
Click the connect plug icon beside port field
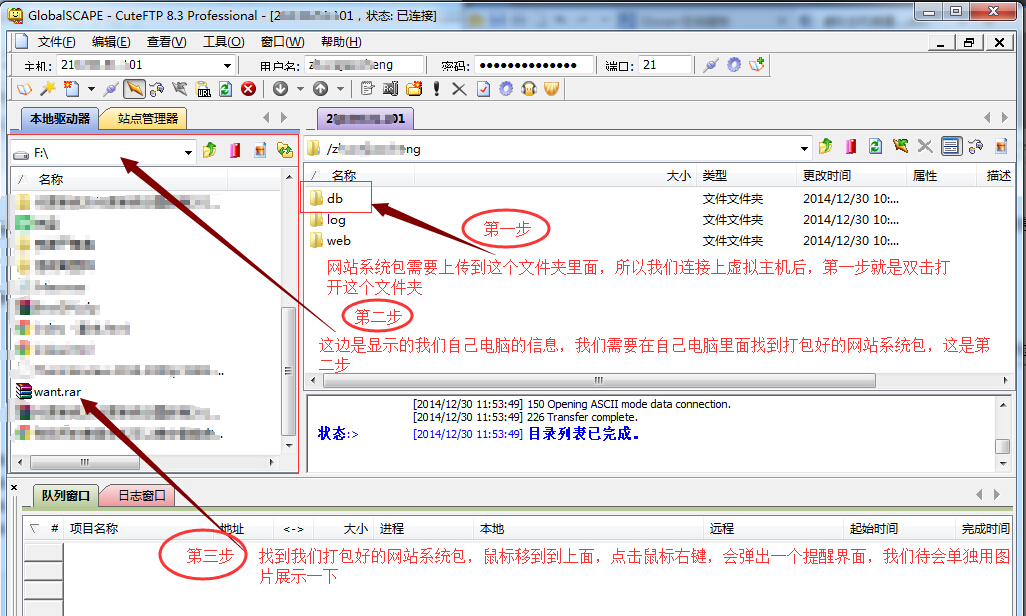coord(711,65)
